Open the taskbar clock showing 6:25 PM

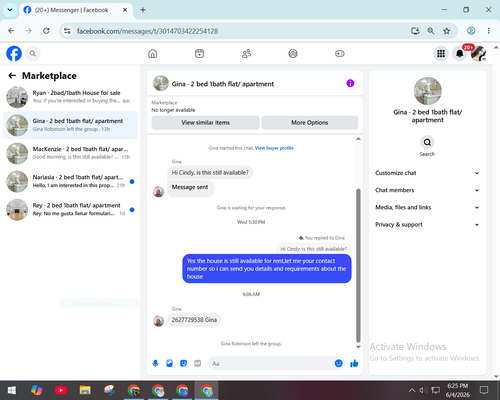click(x=457, y=390)
